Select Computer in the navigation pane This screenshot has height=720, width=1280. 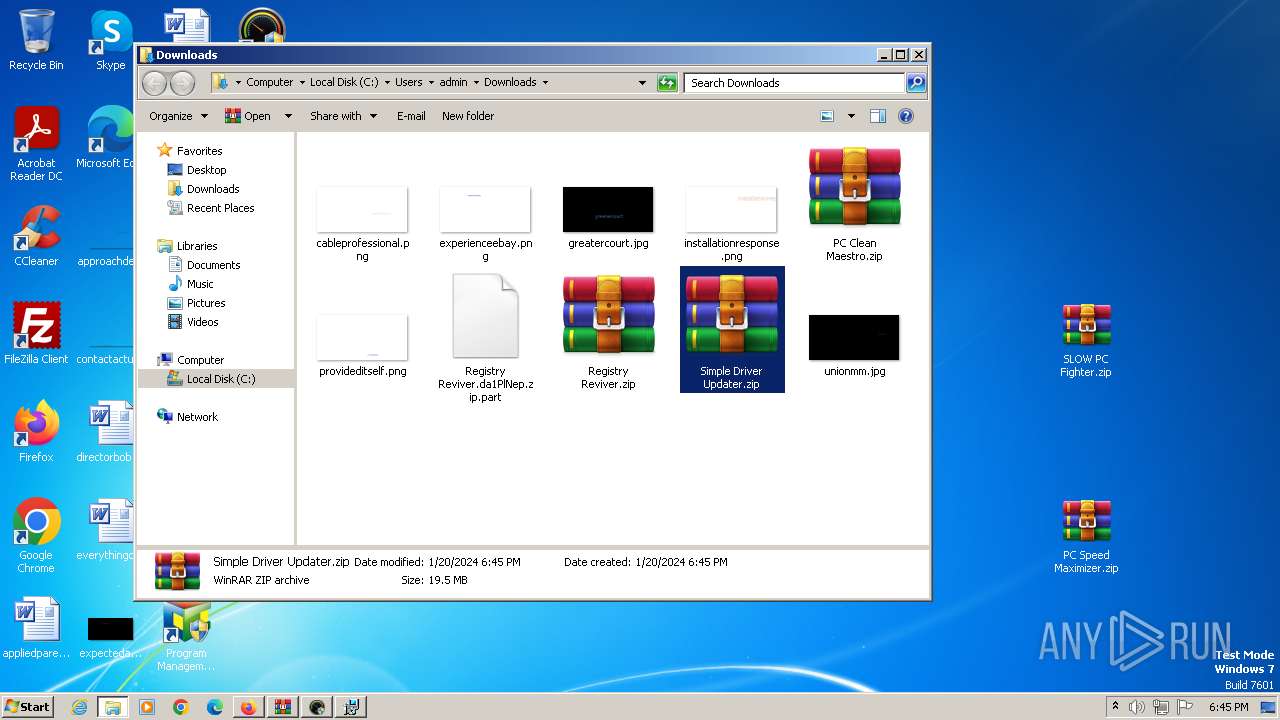point(200,360)
